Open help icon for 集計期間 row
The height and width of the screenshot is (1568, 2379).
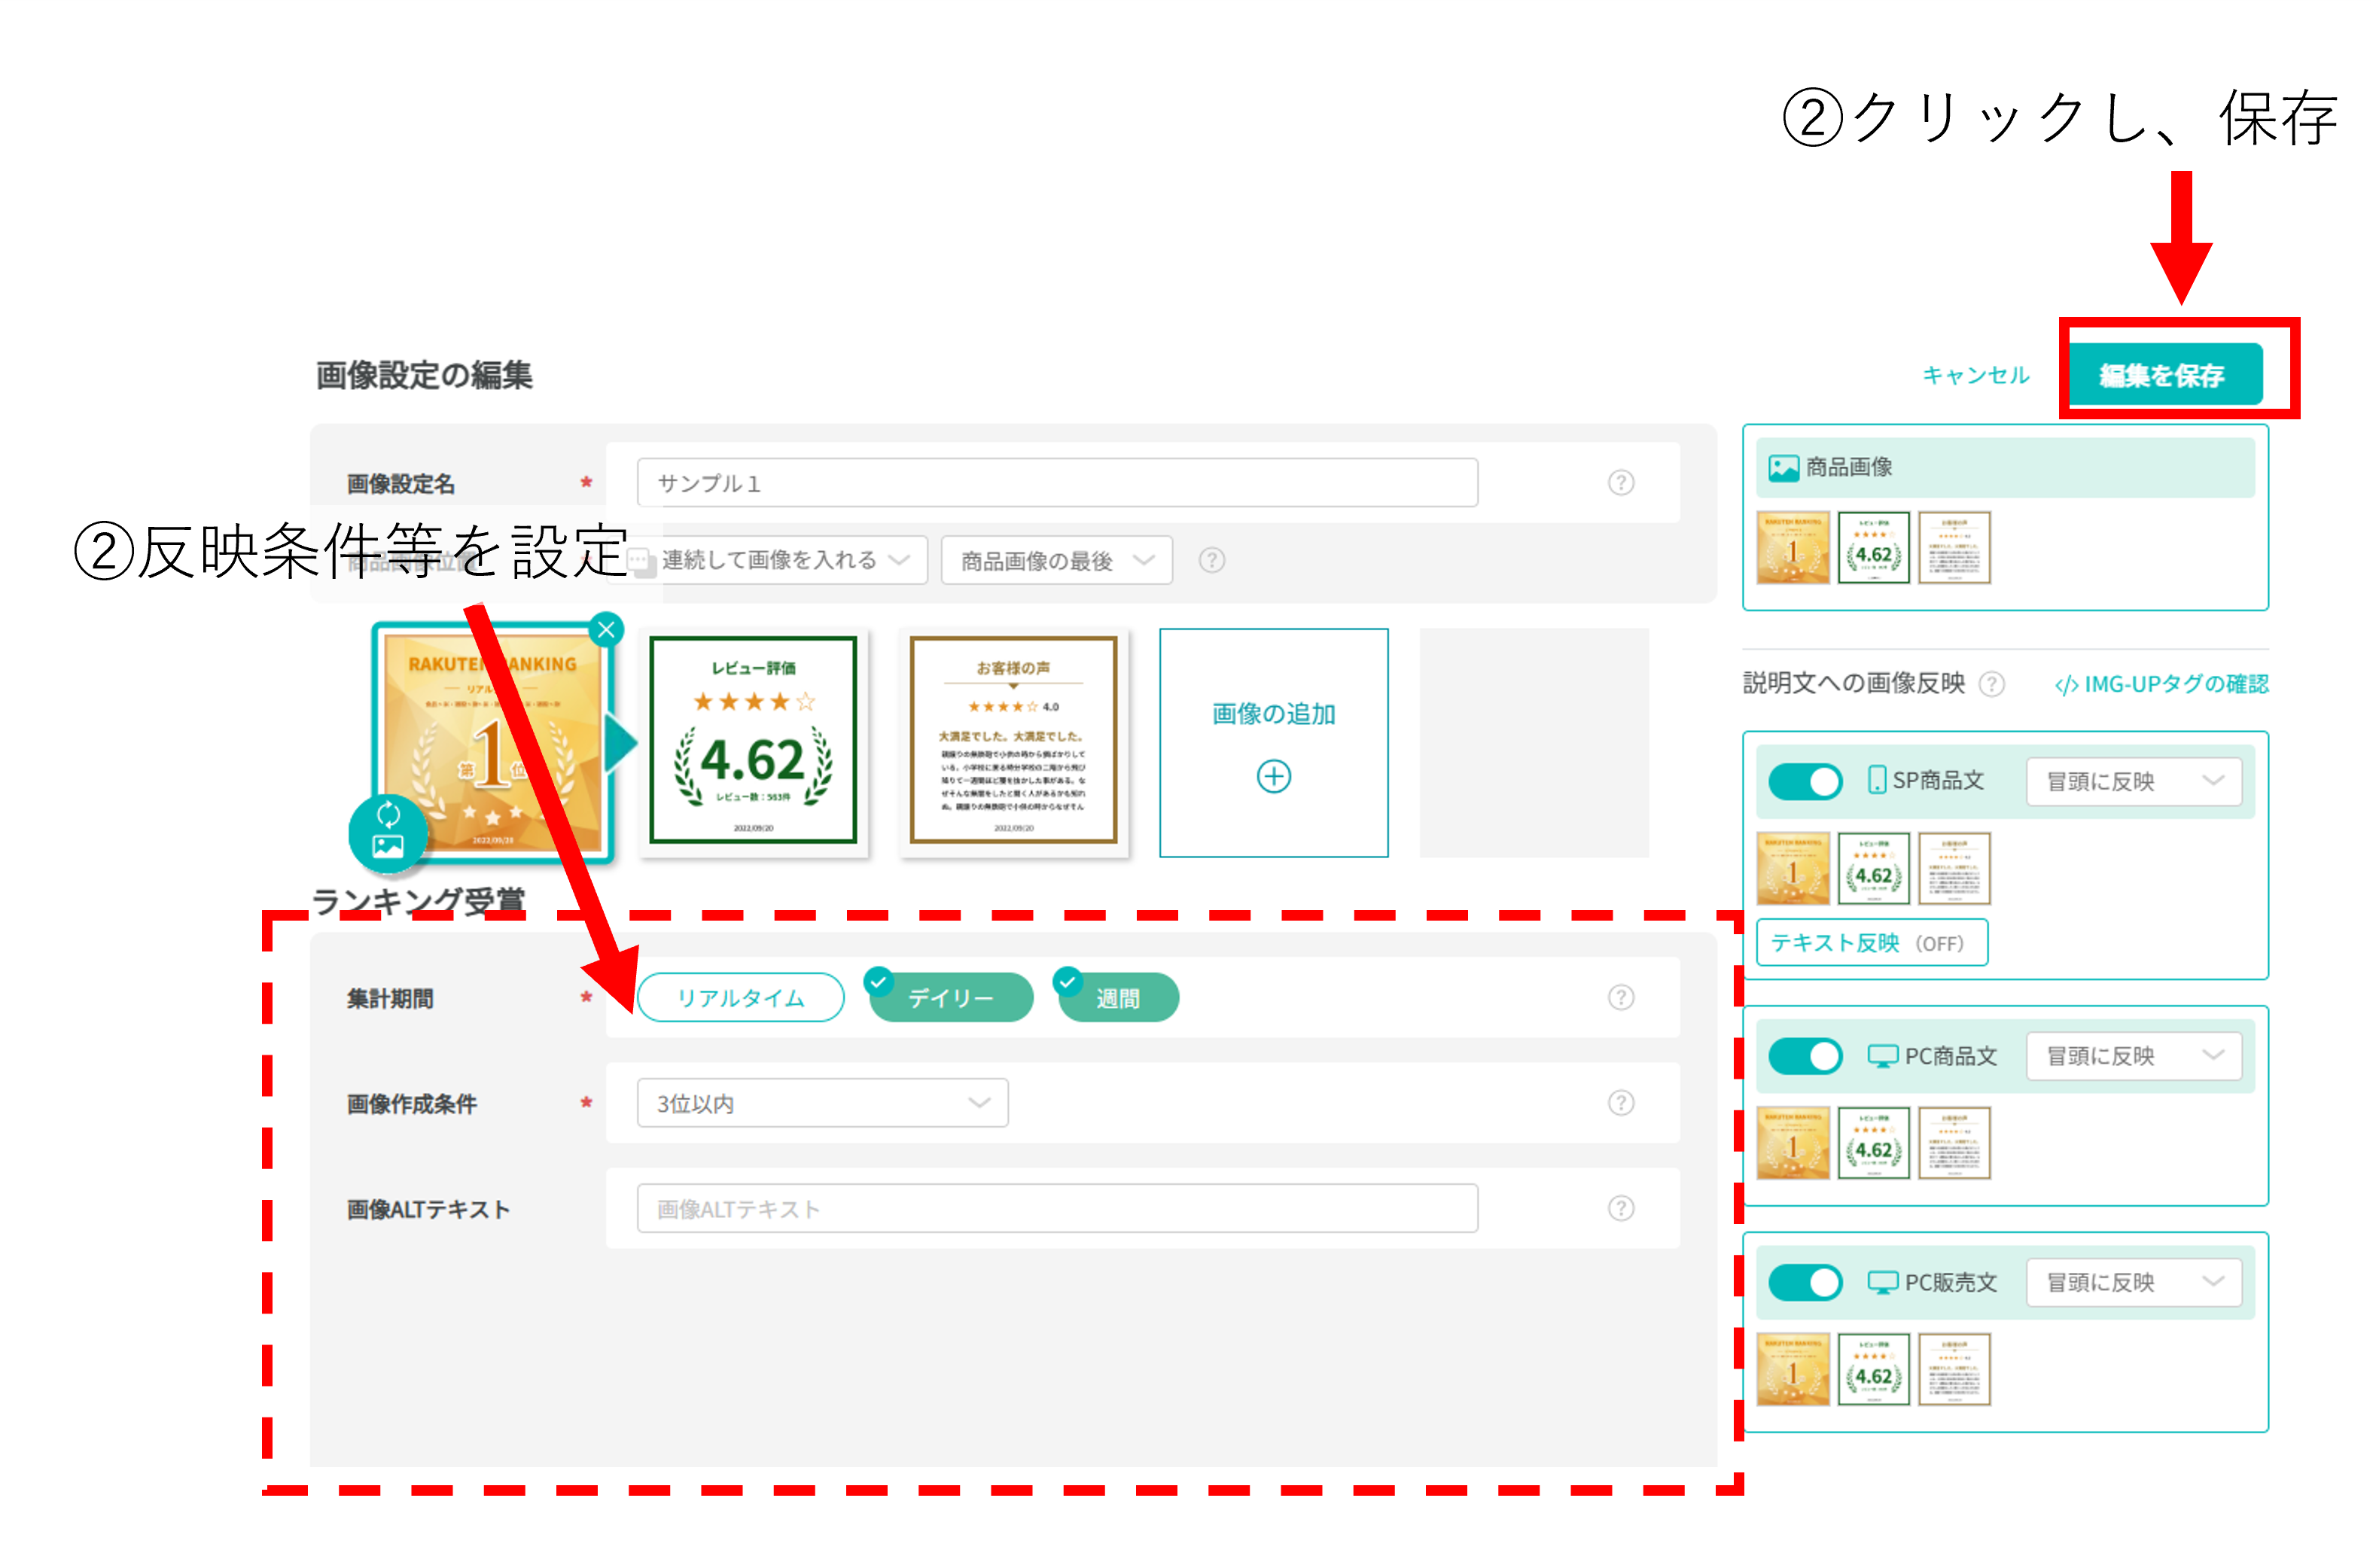click(1620, 997)
